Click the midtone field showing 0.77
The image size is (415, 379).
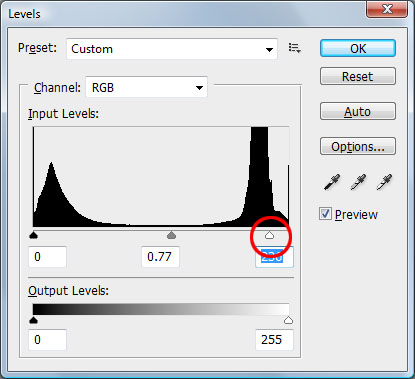[160, 257]
